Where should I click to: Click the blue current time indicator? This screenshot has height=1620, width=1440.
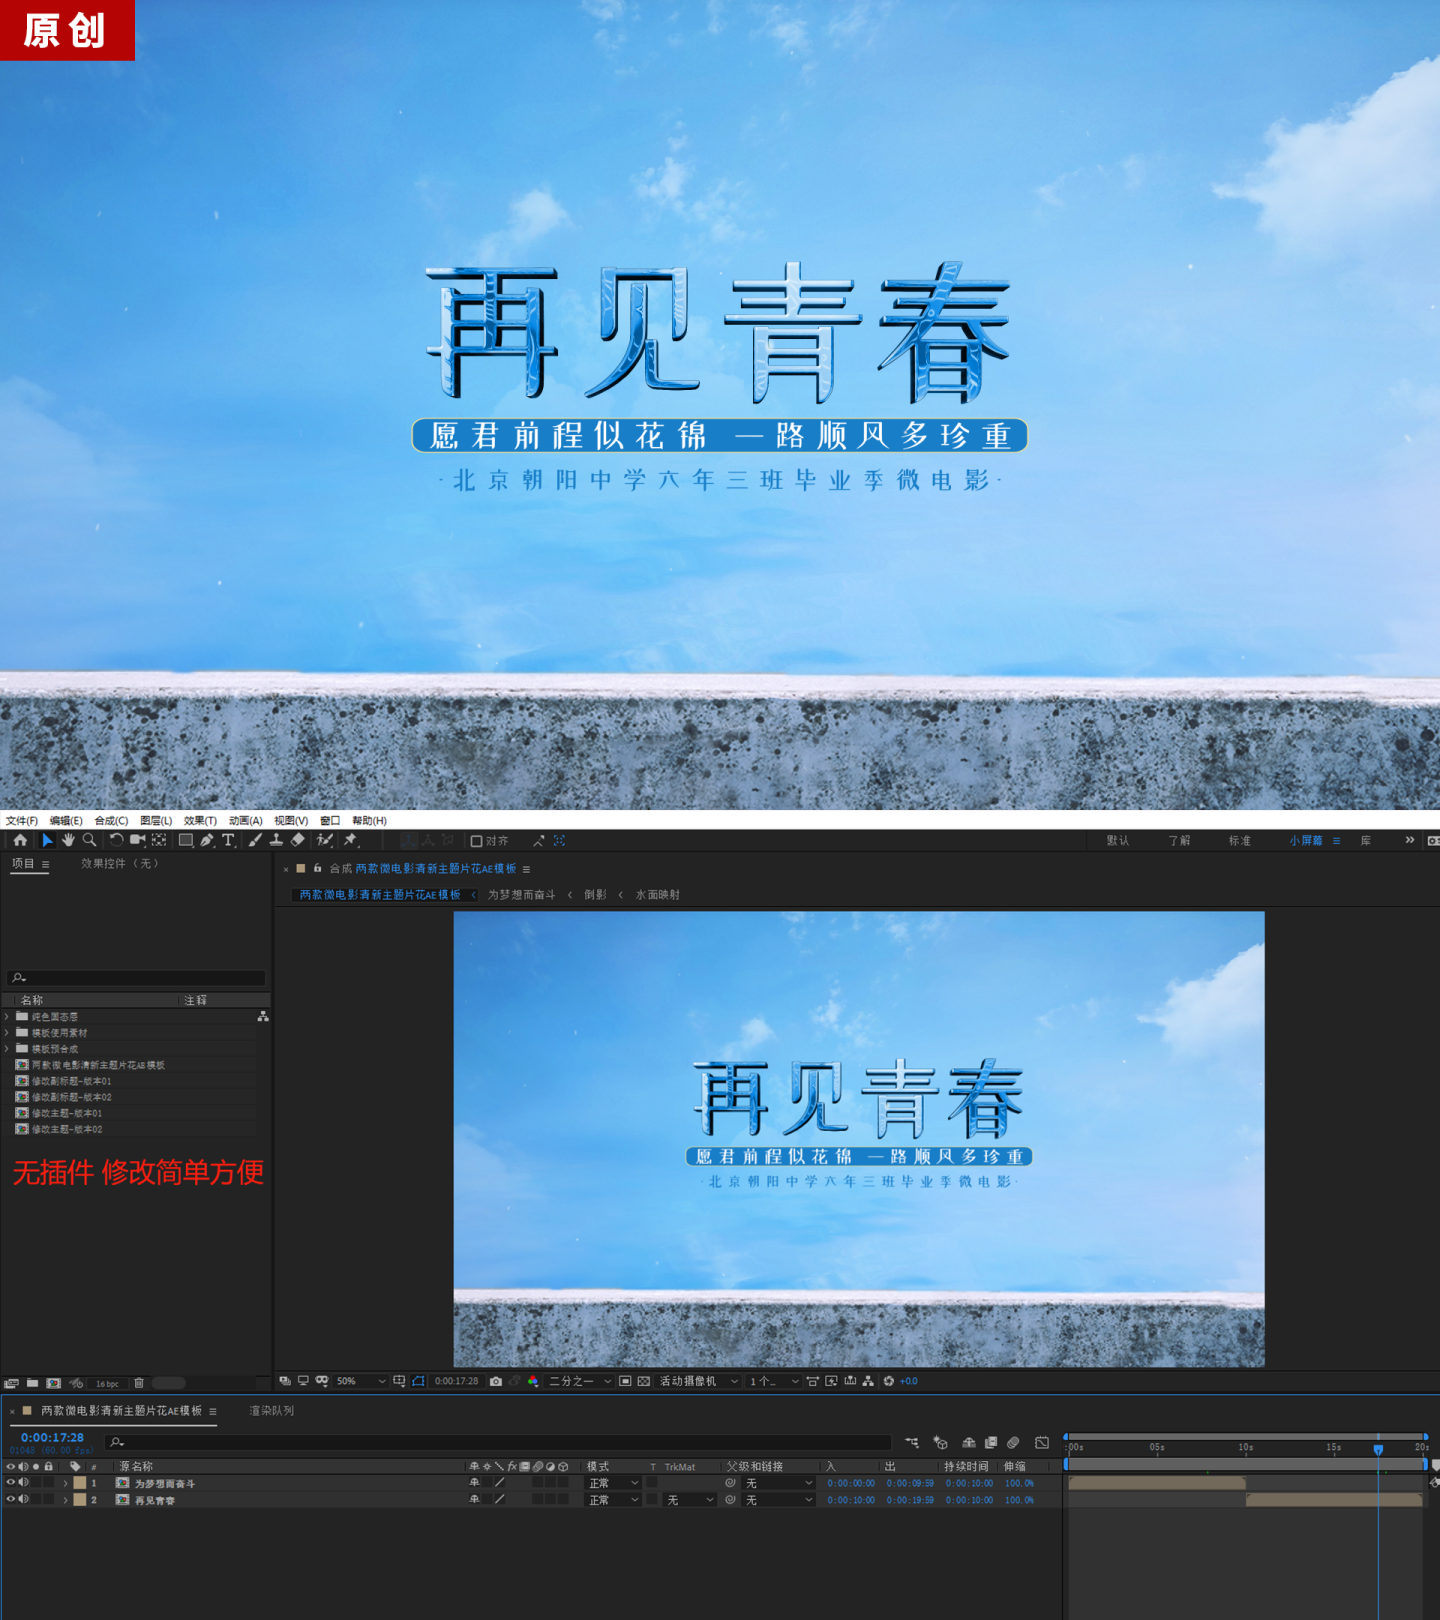coord(1378,1448)
